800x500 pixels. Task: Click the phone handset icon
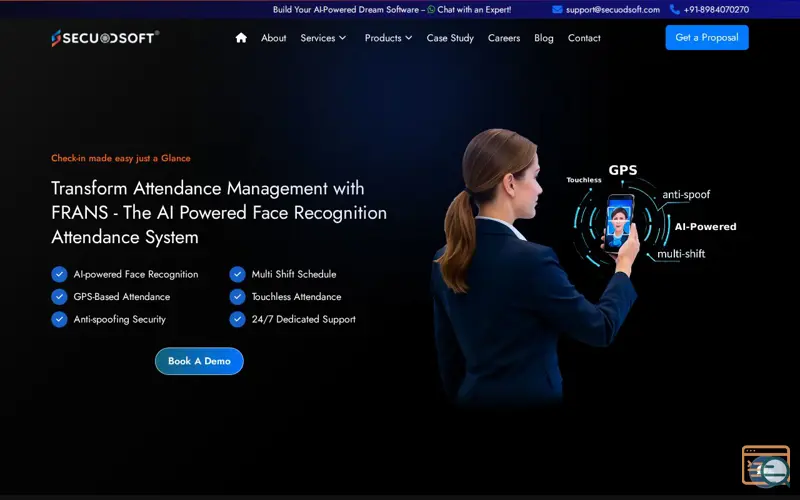674,9
